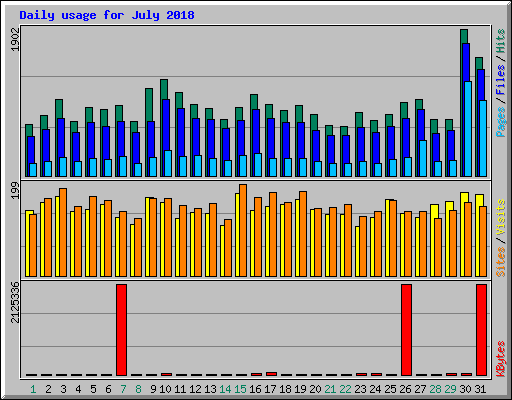Click the light blue pages bar for day 27
The image size is (512, 400).
[x=423, y=158]
